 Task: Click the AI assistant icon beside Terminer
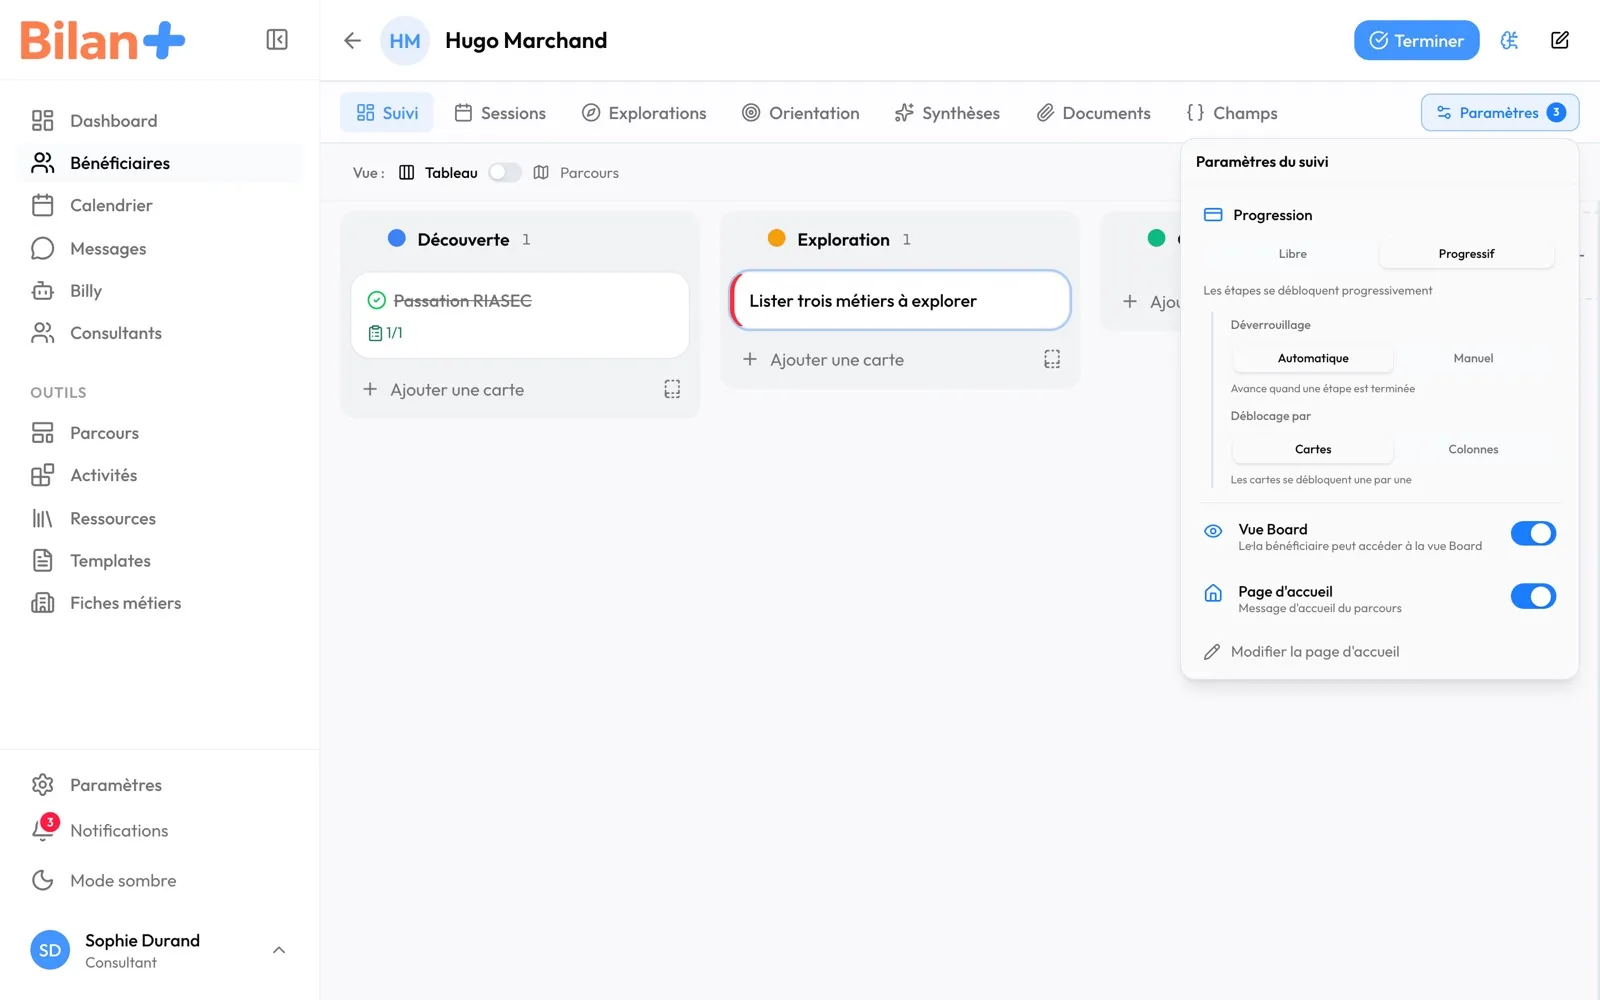click(x=1509, y=40)
